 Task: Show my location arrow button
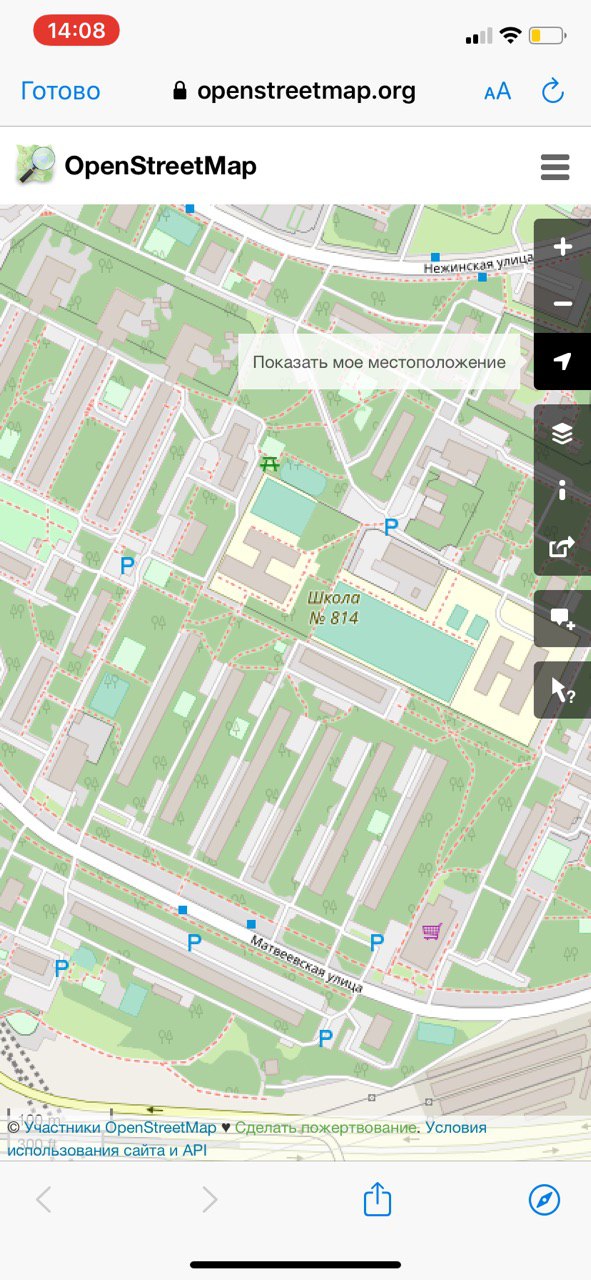563,361
